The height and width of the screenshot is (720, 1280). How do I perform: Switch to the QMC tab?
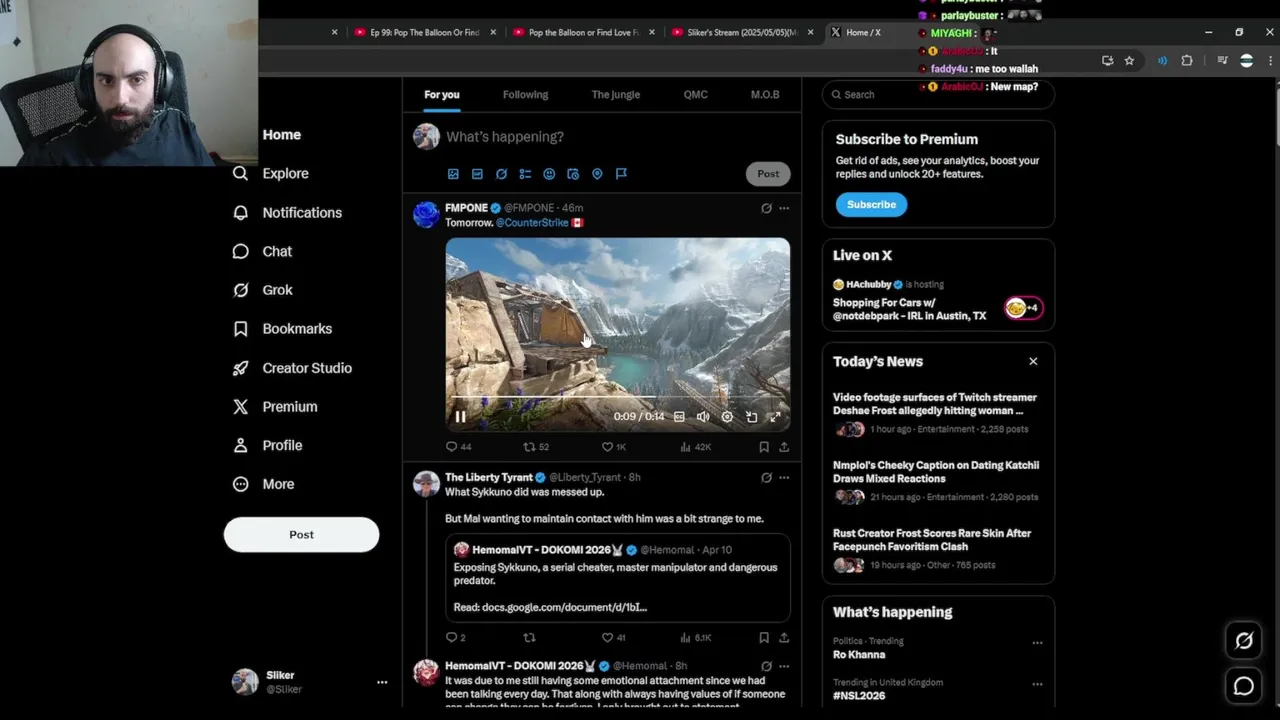695,94
